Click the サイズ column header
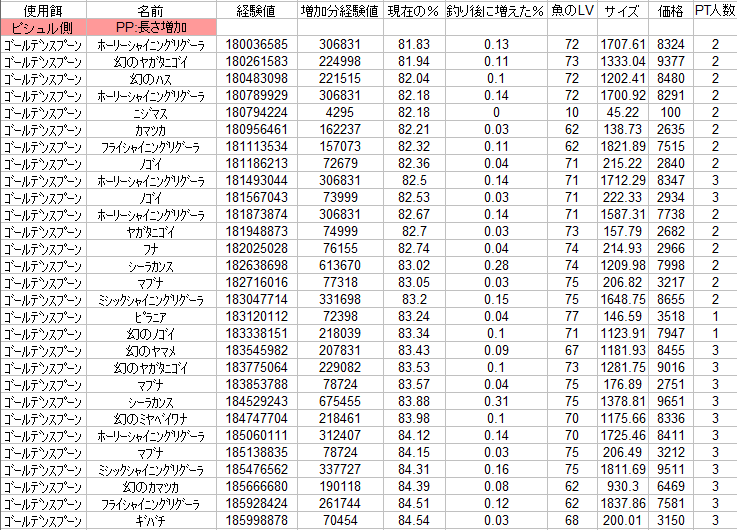 click(x=623, y=10)
